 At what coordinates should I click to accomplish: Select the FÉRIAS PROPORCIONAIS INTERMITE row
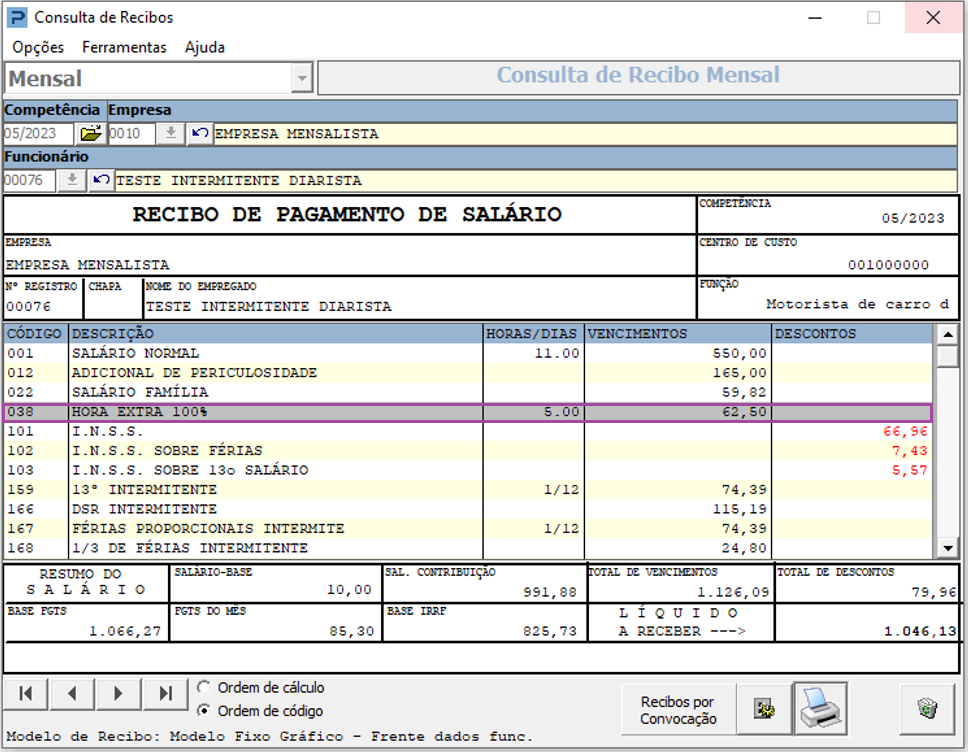468,528
